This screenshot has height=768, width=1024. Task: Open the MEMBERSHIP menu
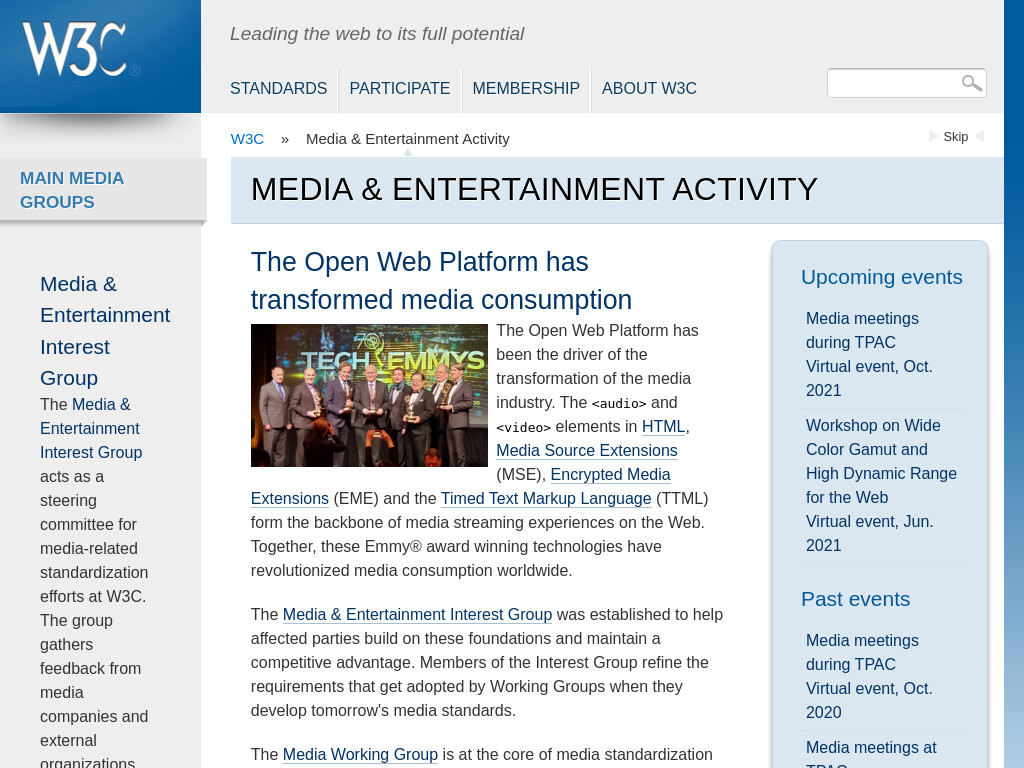click(526, 88)
